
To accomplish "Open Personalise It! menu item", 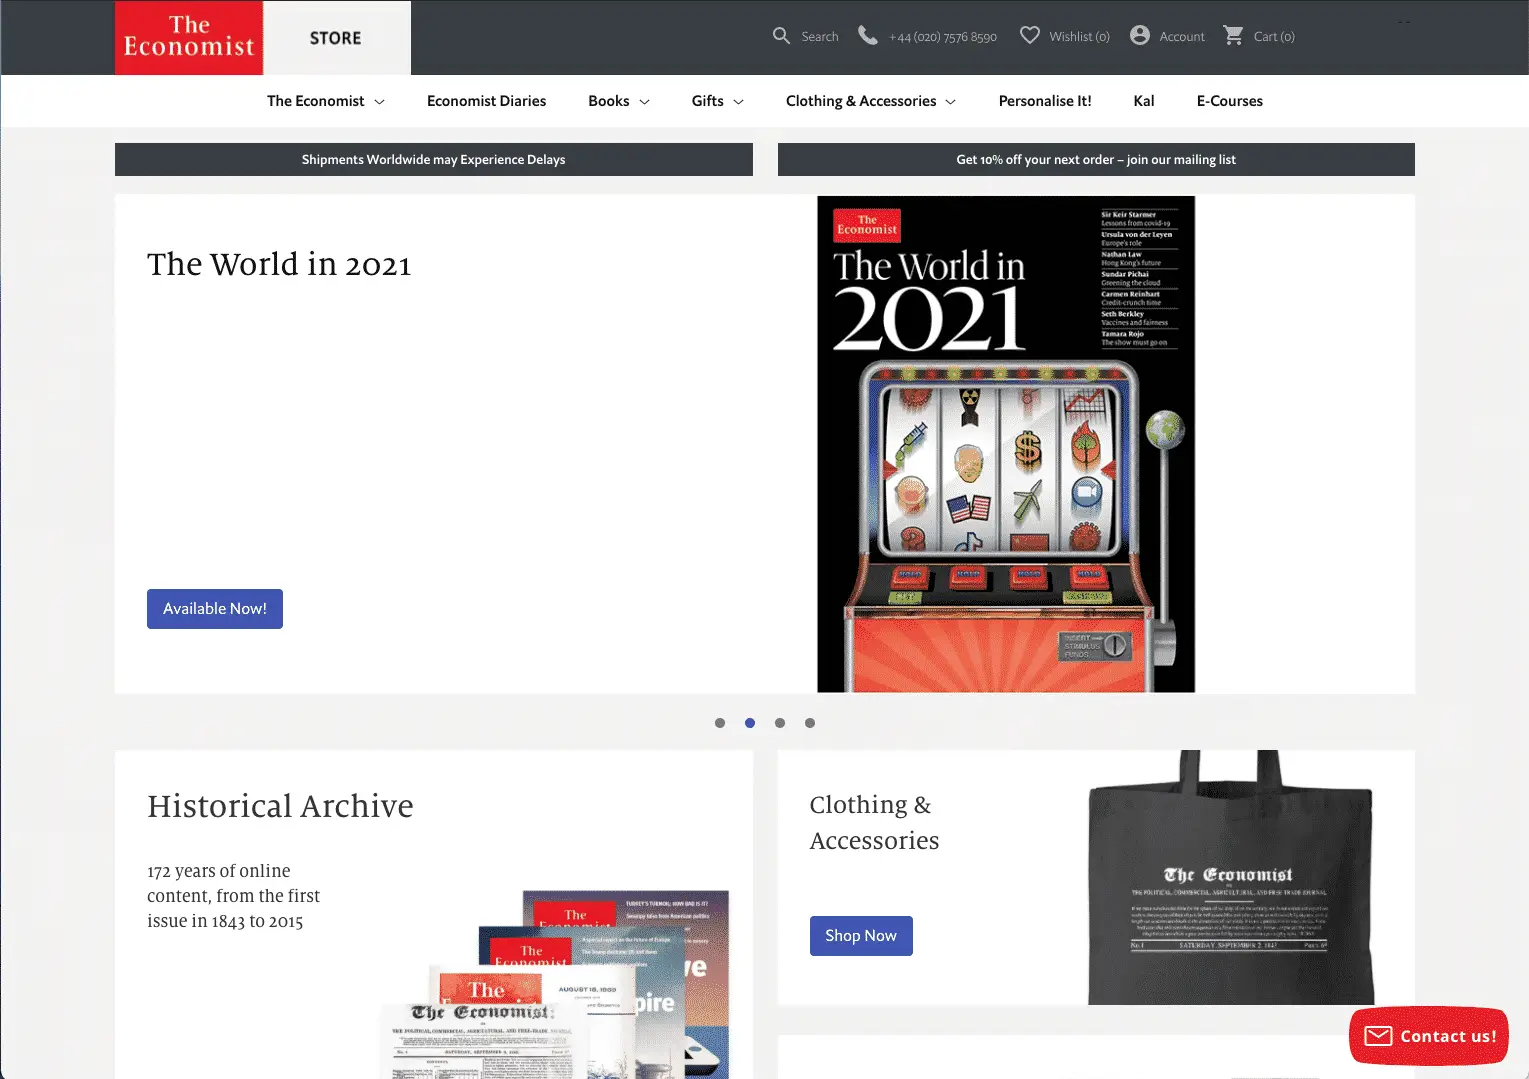I will point(1045,101).
